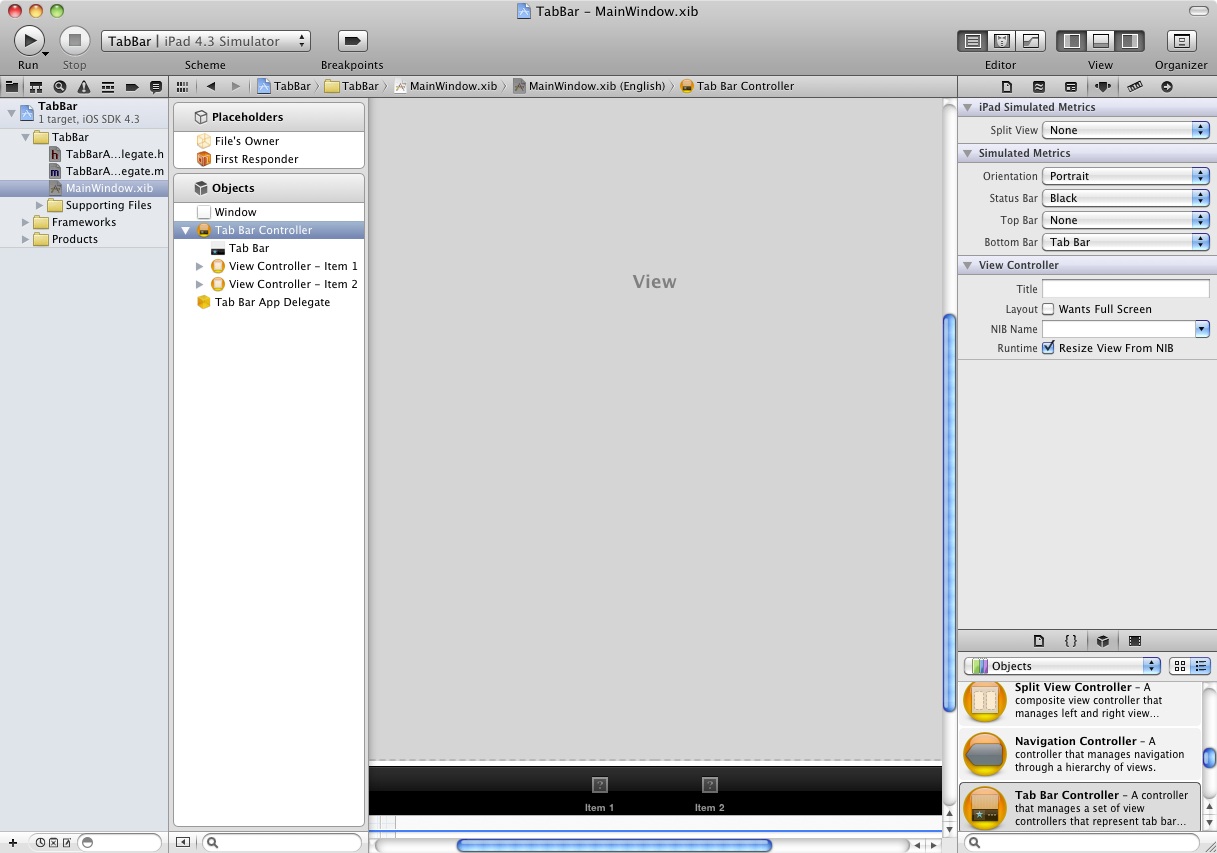Click the view controller Title field
This screenshot has height=853, width=1217.
(x=1125, y=288)
